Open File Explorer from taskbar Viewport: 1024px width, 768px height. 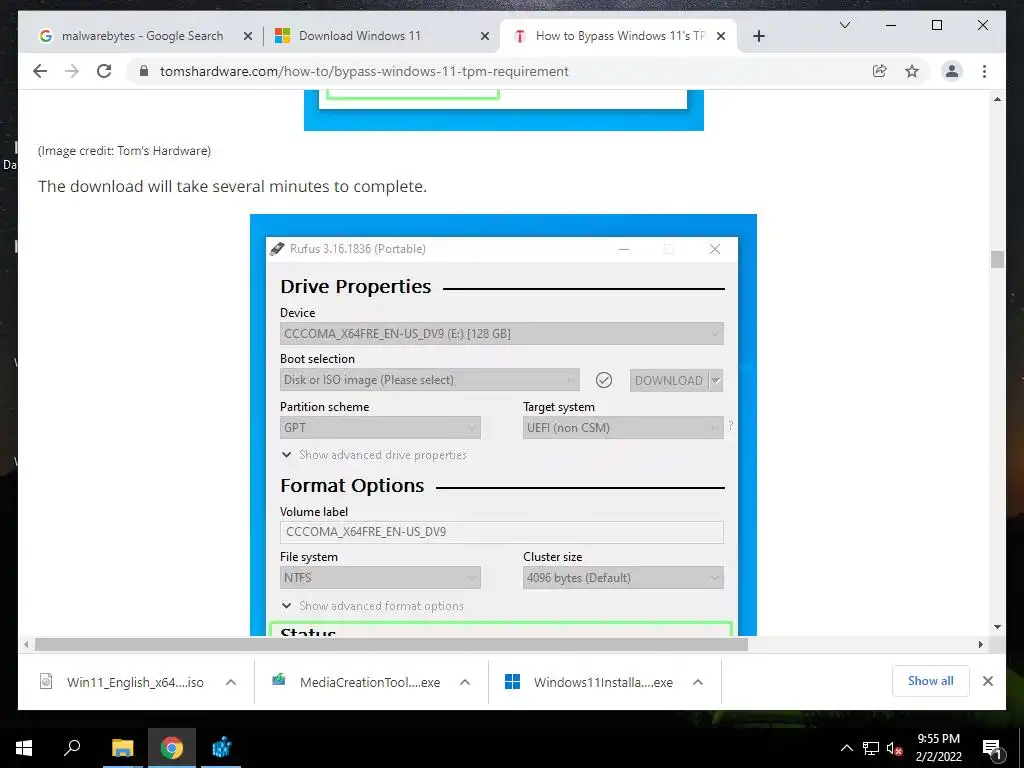pos(122,748)
